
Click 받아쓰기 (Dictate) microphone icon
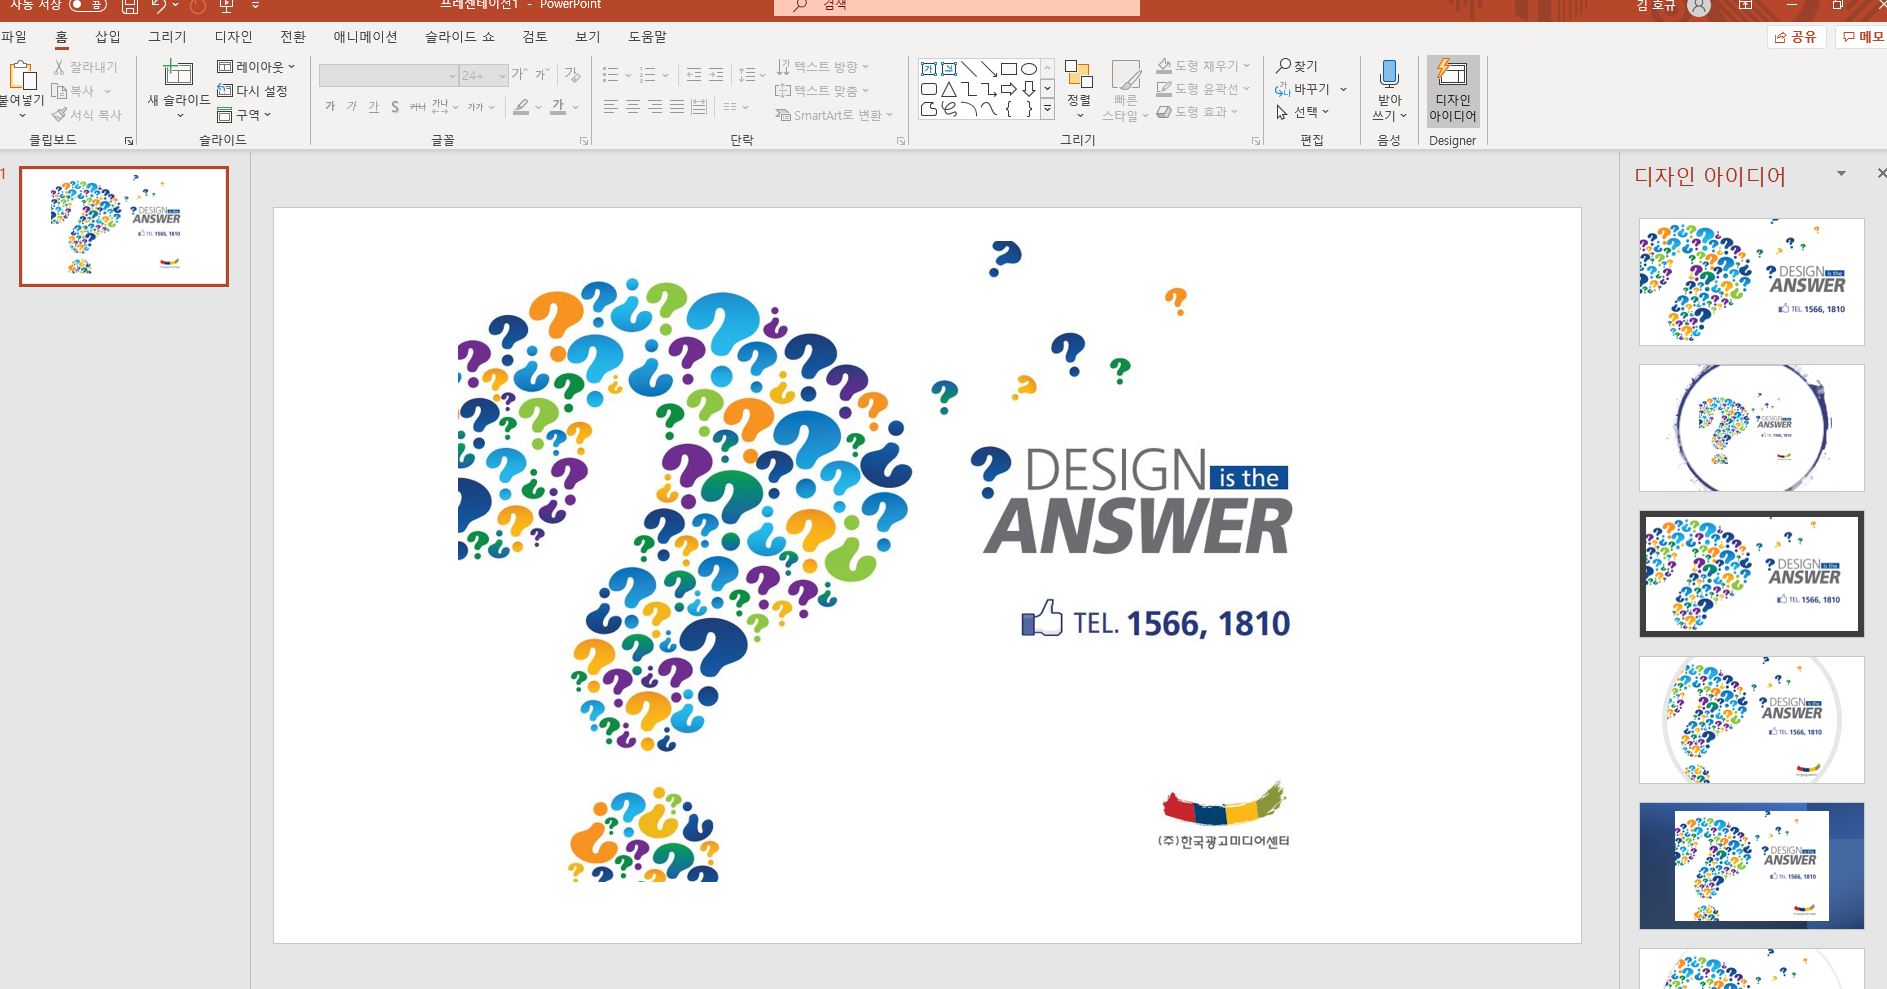click(x=1389, y=75)
